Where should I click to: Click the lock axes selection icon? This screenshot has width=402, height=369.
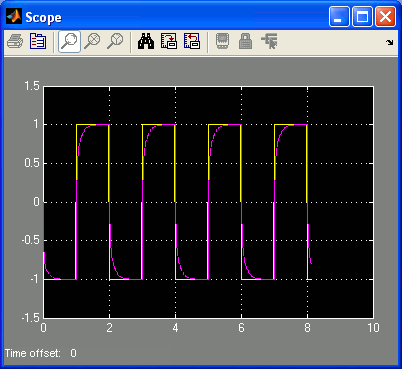point(245,42)
